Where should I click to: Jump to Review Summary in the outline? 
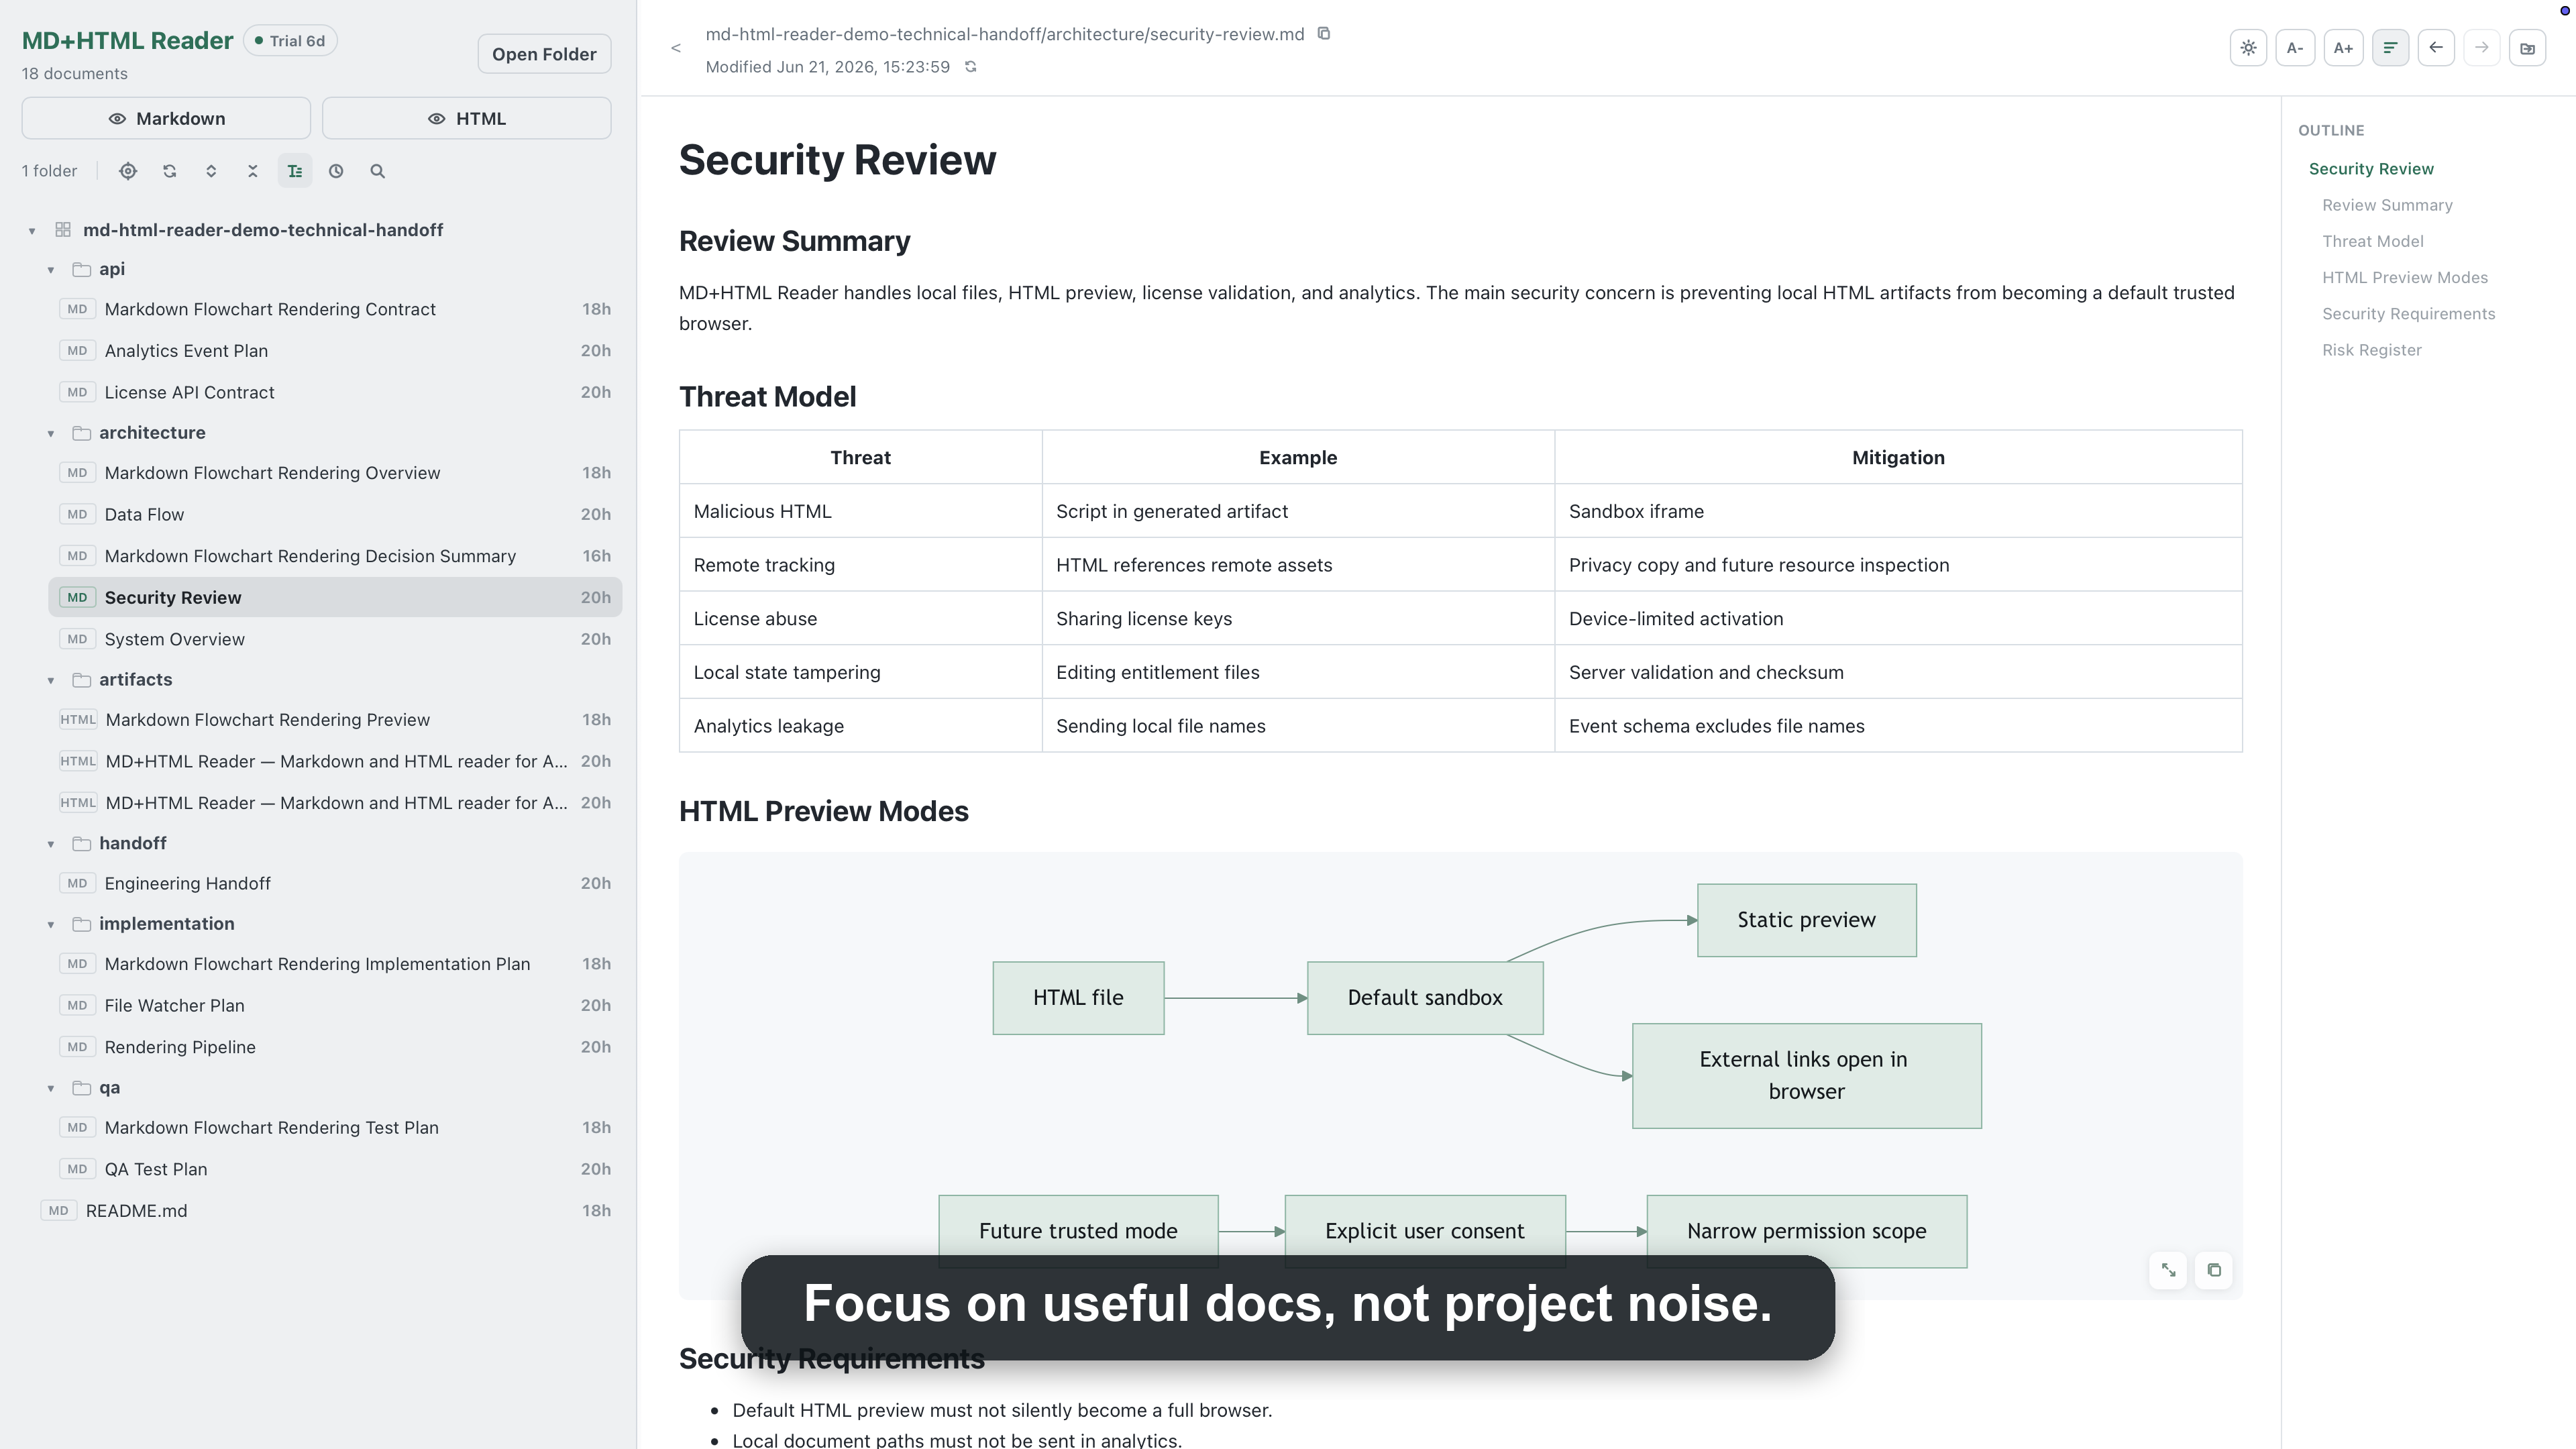coord(2387,205)
